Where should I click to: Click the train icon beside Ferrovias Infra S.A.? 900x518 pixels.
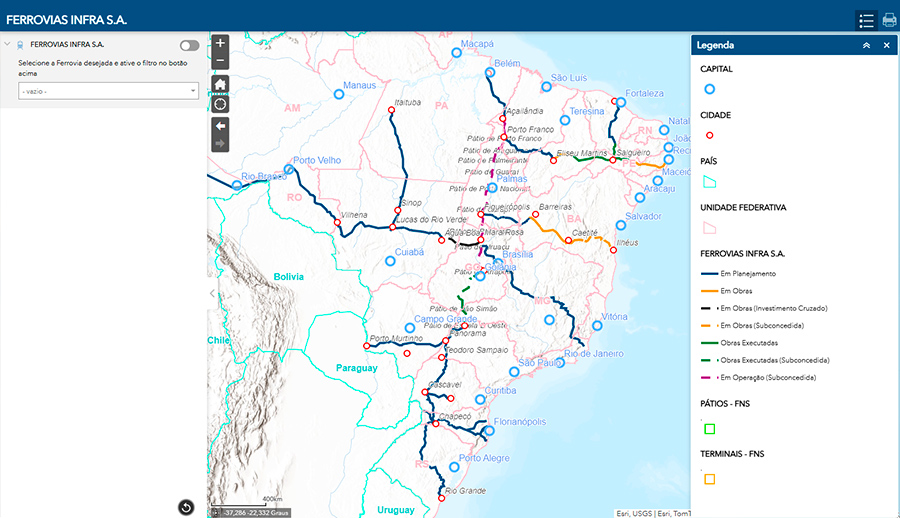[x=20, y=45]
